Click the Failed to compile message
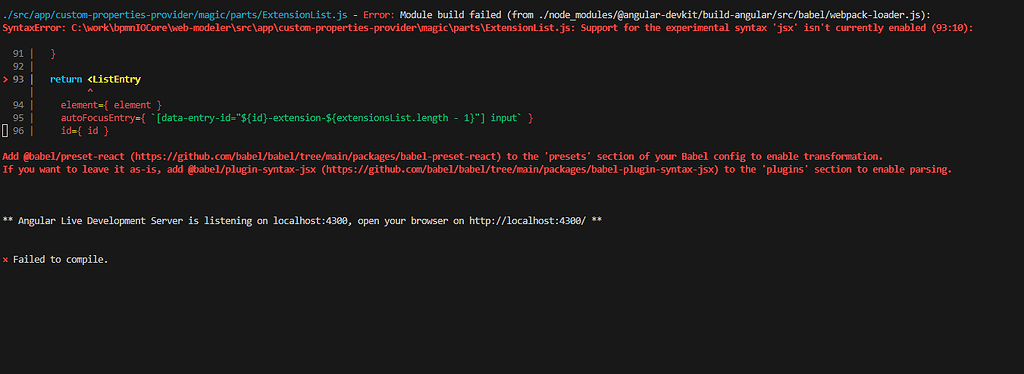 pos(61,260)
